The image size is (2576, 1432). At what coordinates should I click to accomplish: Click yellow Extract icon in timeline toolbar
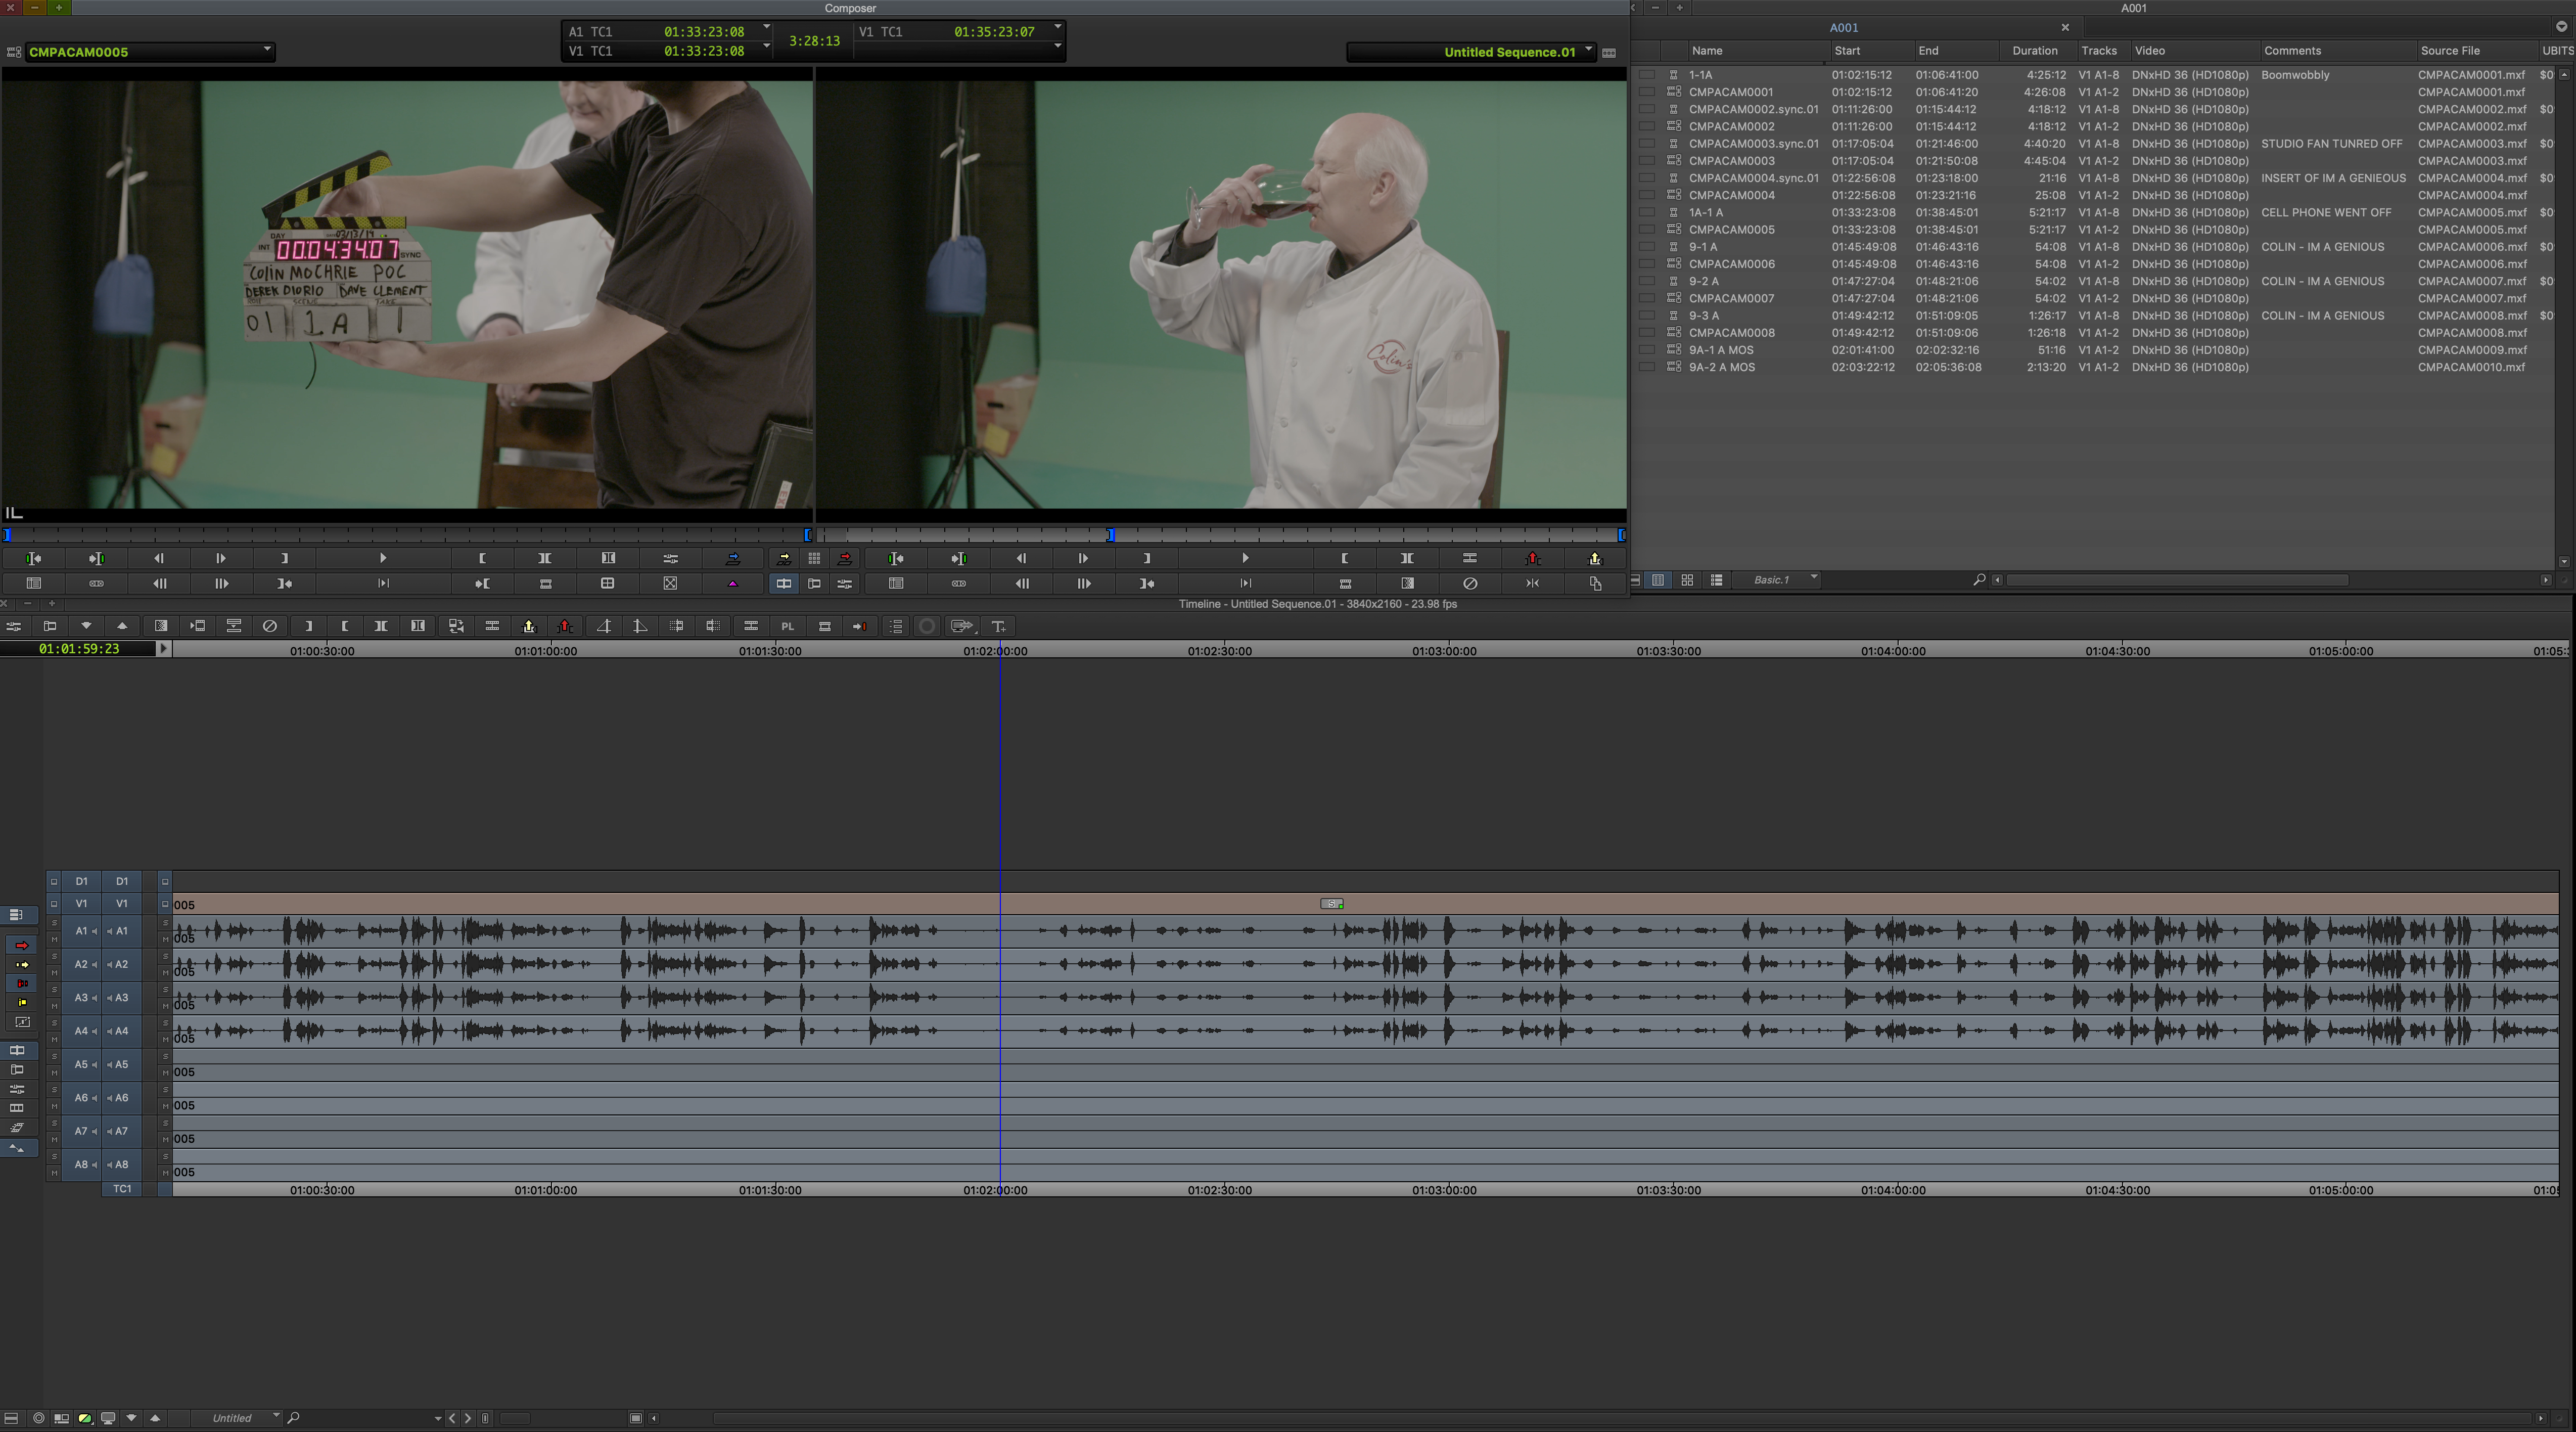529,626
